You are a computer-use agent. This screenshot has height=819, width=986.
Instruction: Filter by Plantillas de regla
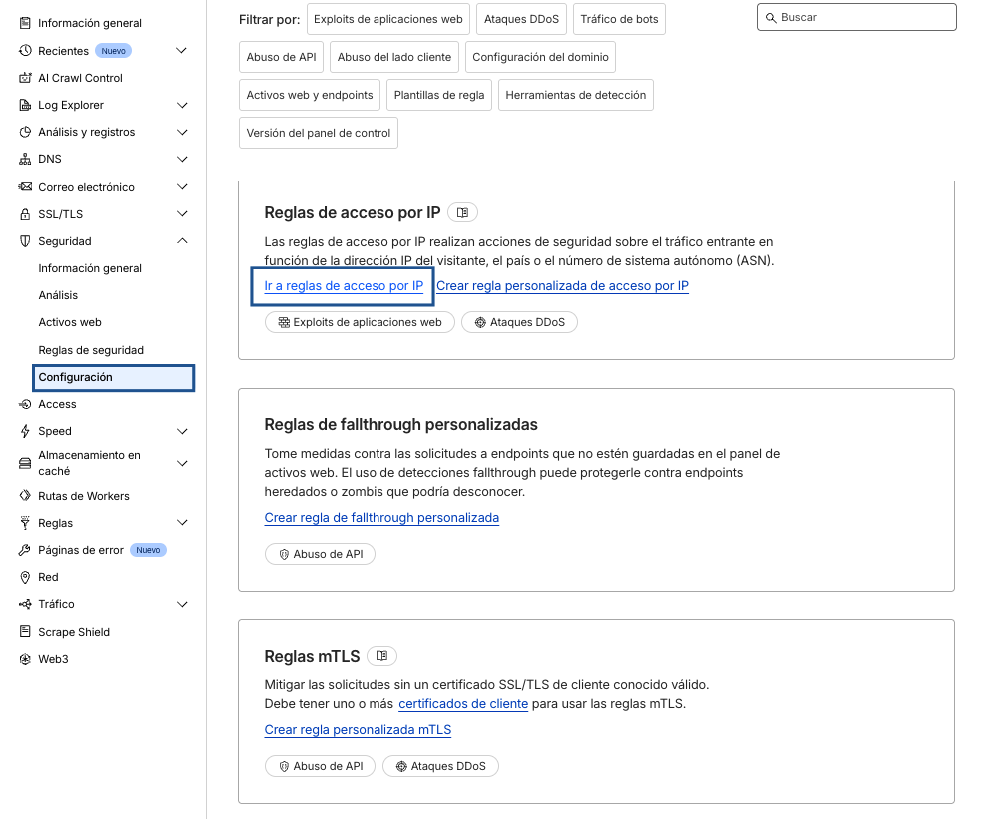(439, 95)
